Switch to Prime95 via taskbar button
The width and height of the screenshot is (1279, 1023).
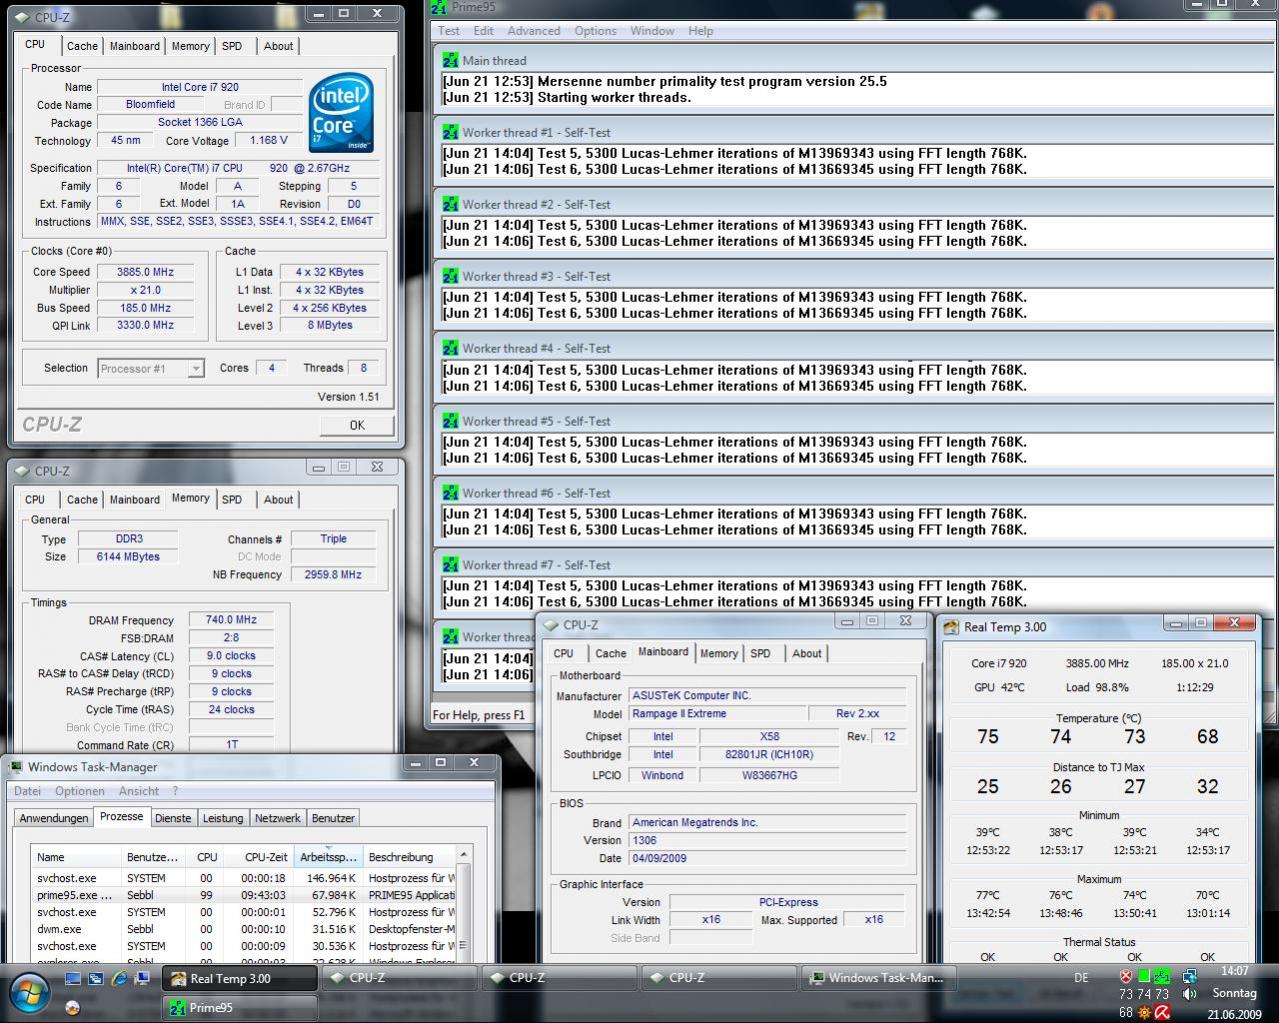coord(240,1007)
